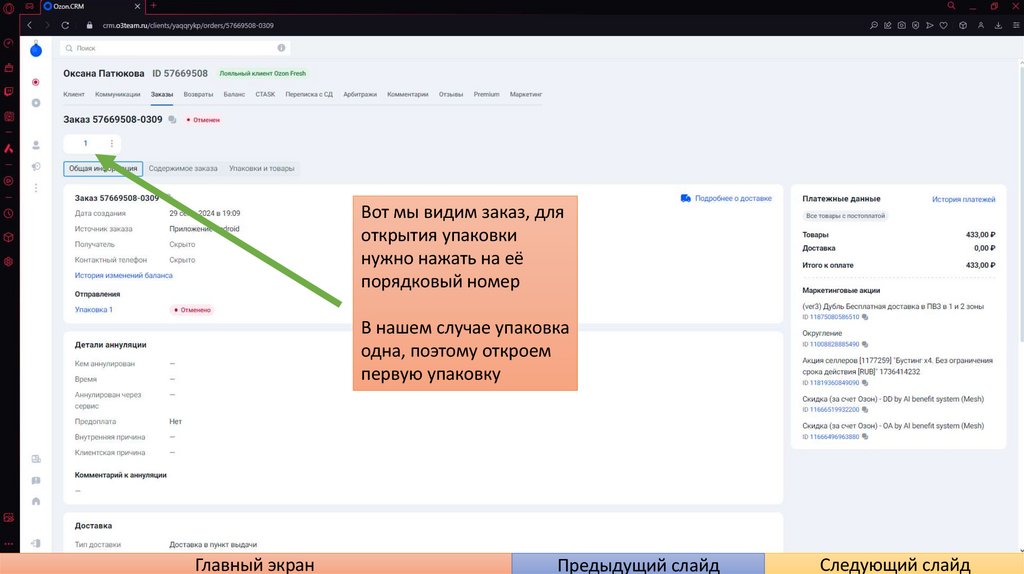
Task: Reload the page
Action: click(x=65, y=25)
